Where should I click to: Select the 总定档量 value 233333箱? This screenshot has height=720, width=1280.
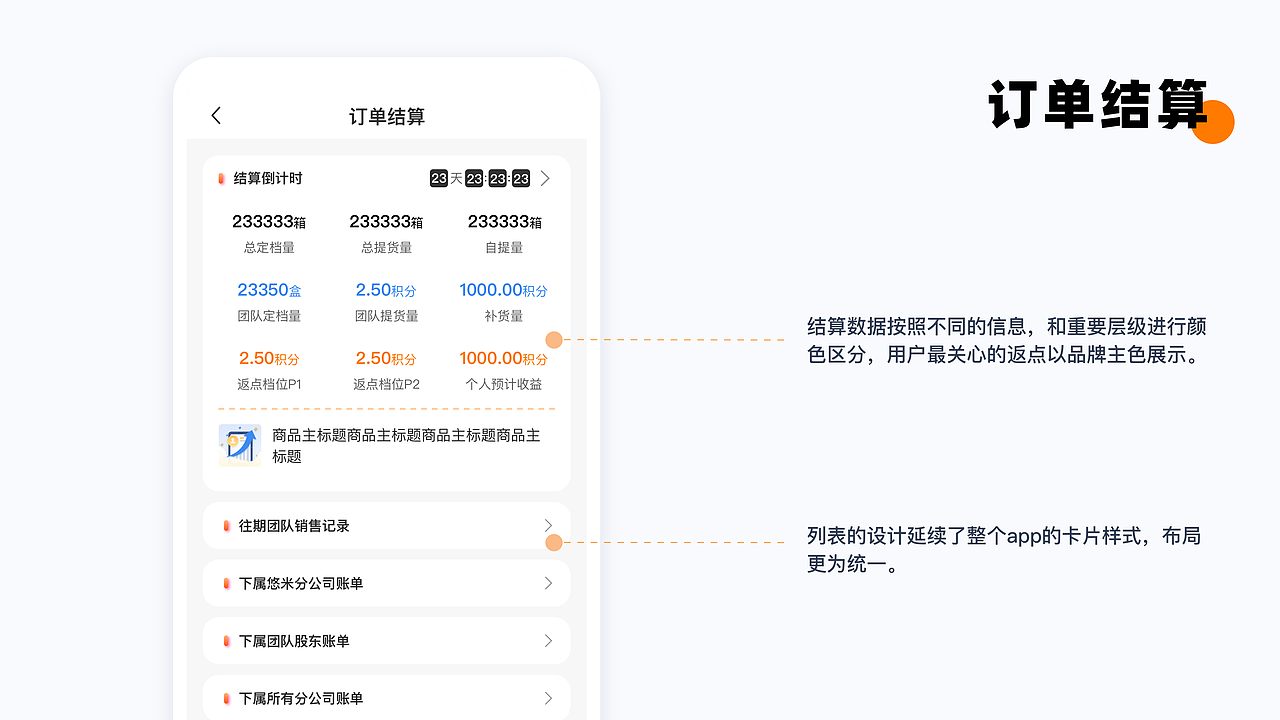[x=269, y=222]
